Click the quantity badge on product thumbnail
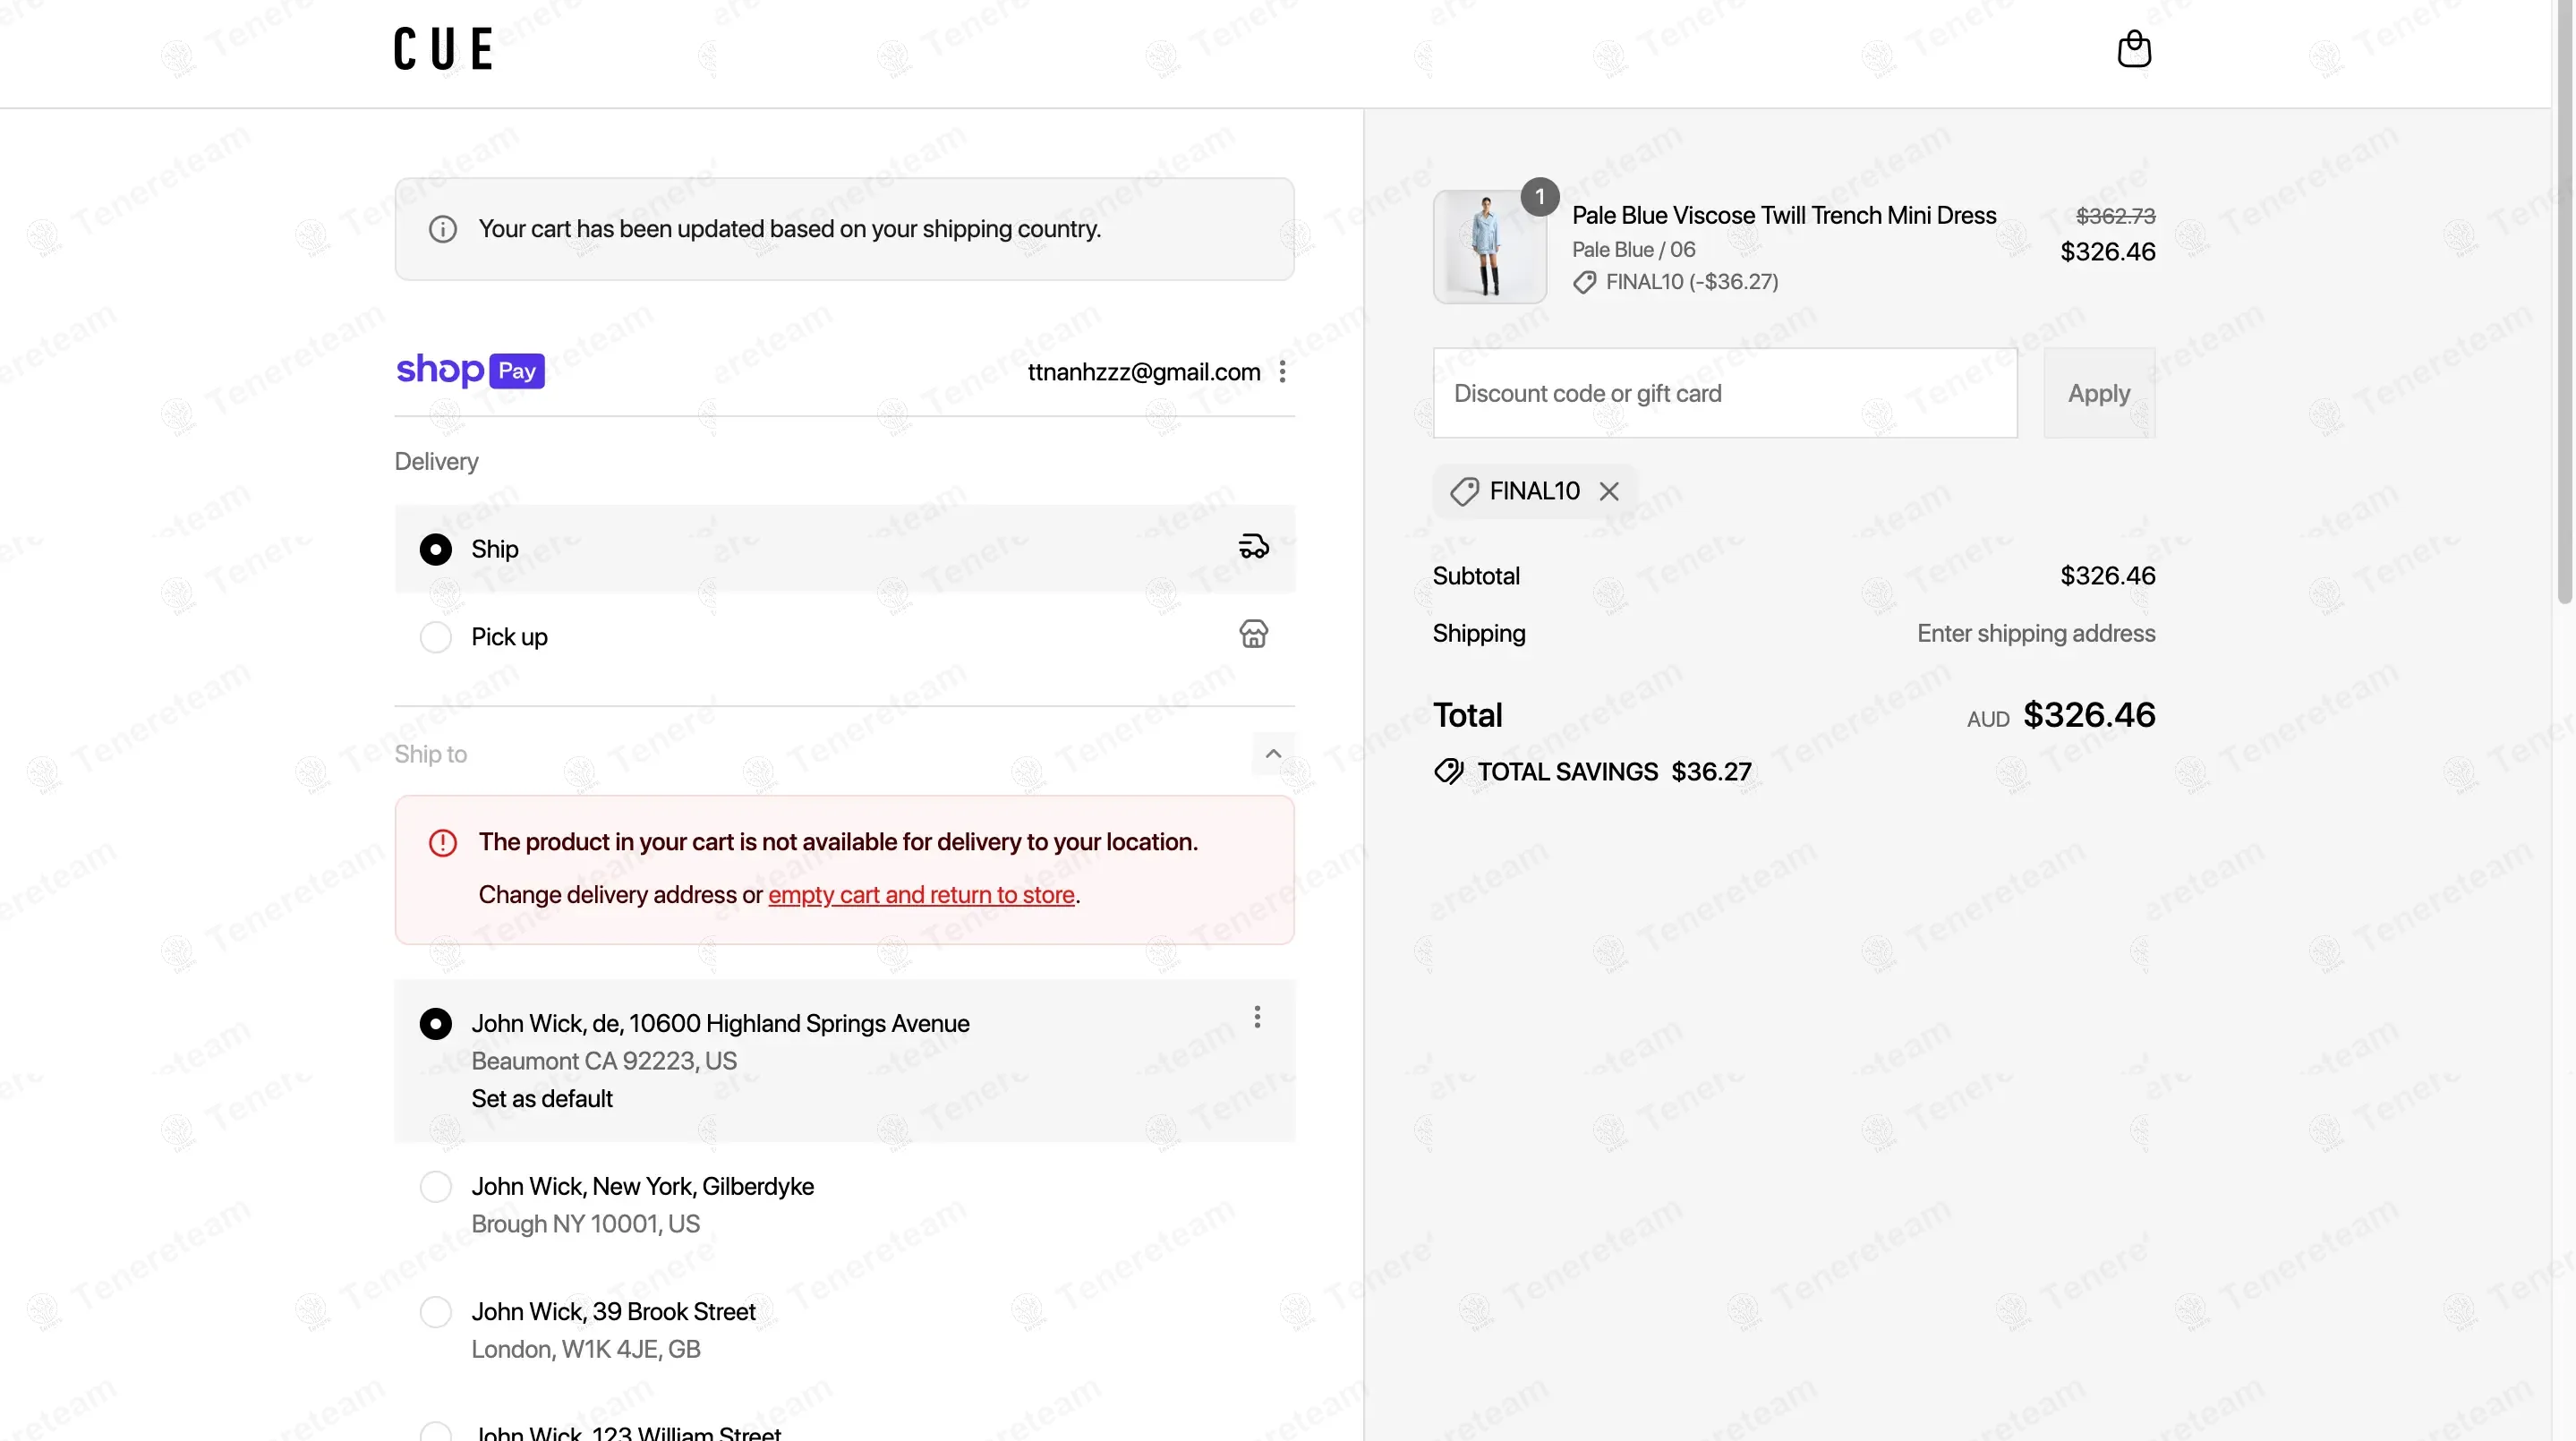 click(x=1539, y=197)
